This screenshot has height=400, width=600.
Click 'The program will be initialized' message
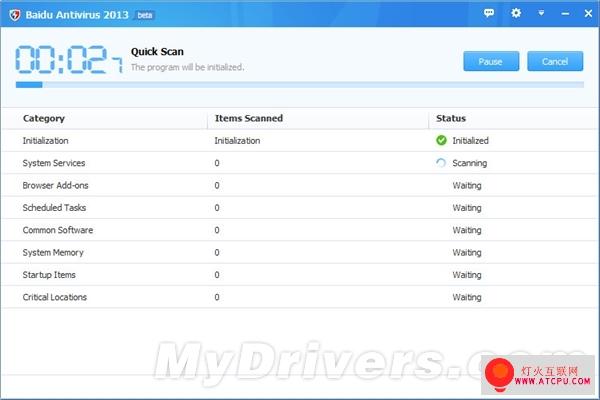pos(188,67)
